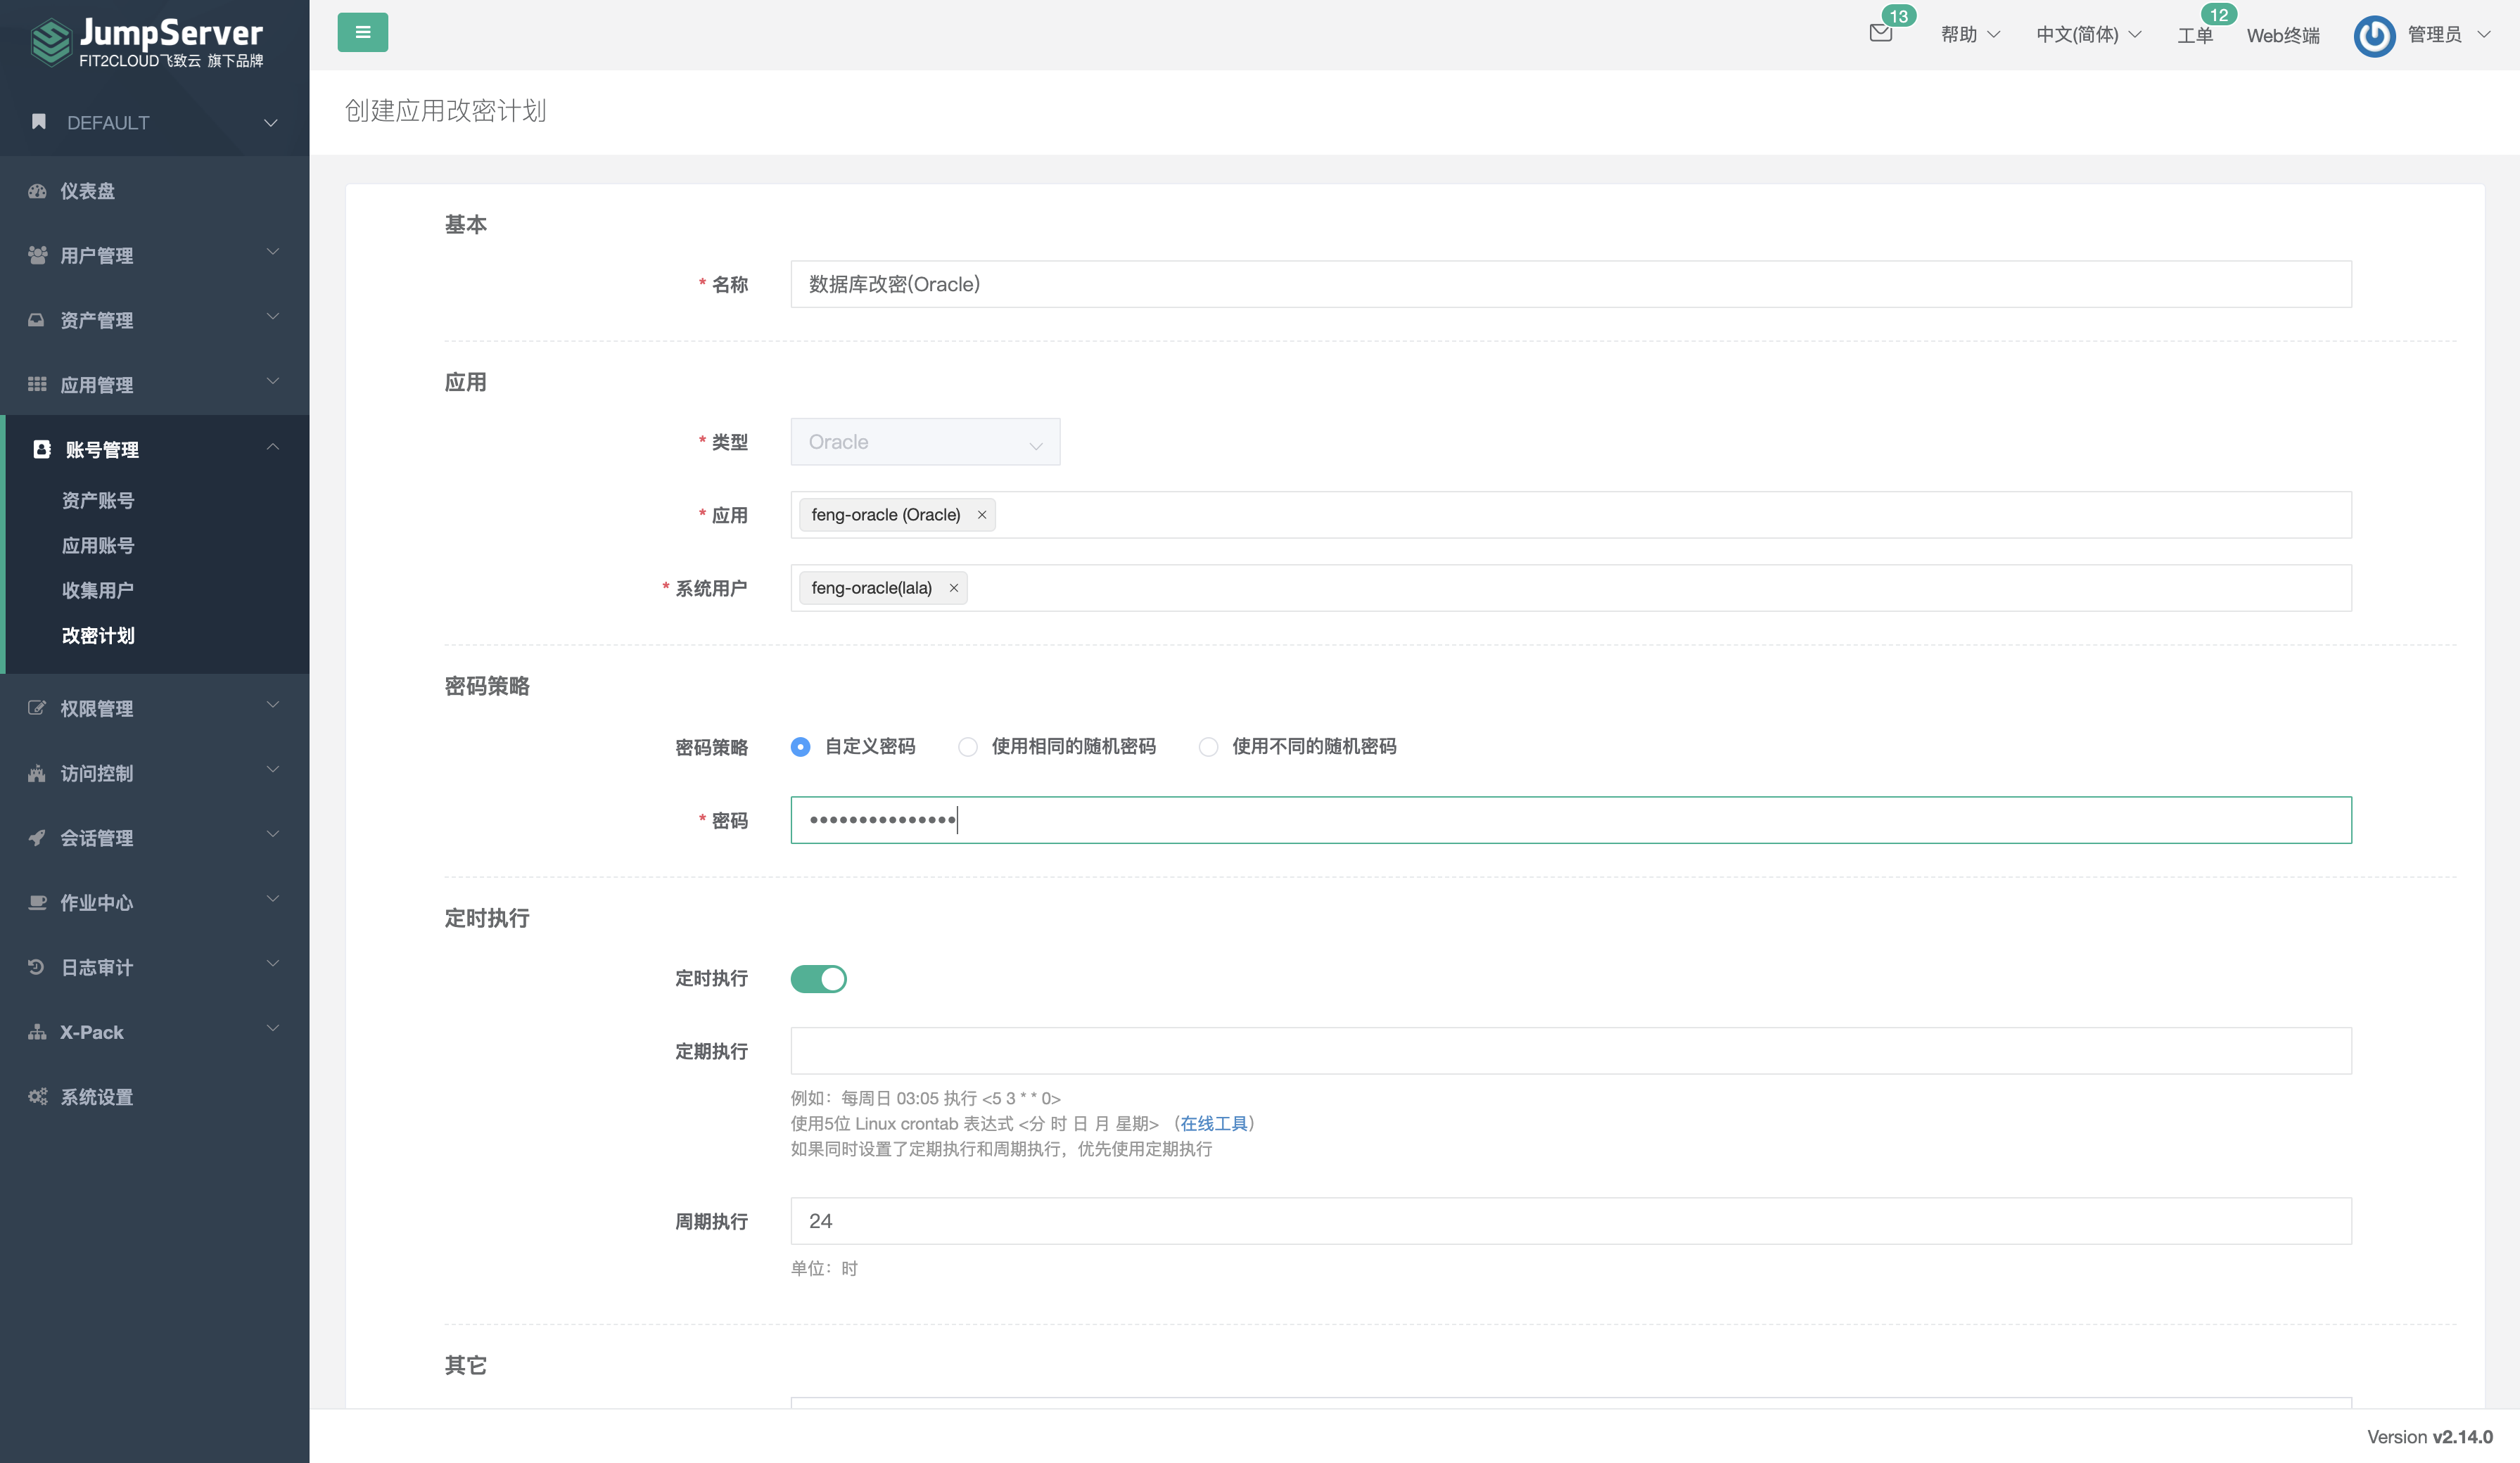Click into the 应用 multi-select field
Viewport: 2520px width, 1463px height.
point(1571,515)
